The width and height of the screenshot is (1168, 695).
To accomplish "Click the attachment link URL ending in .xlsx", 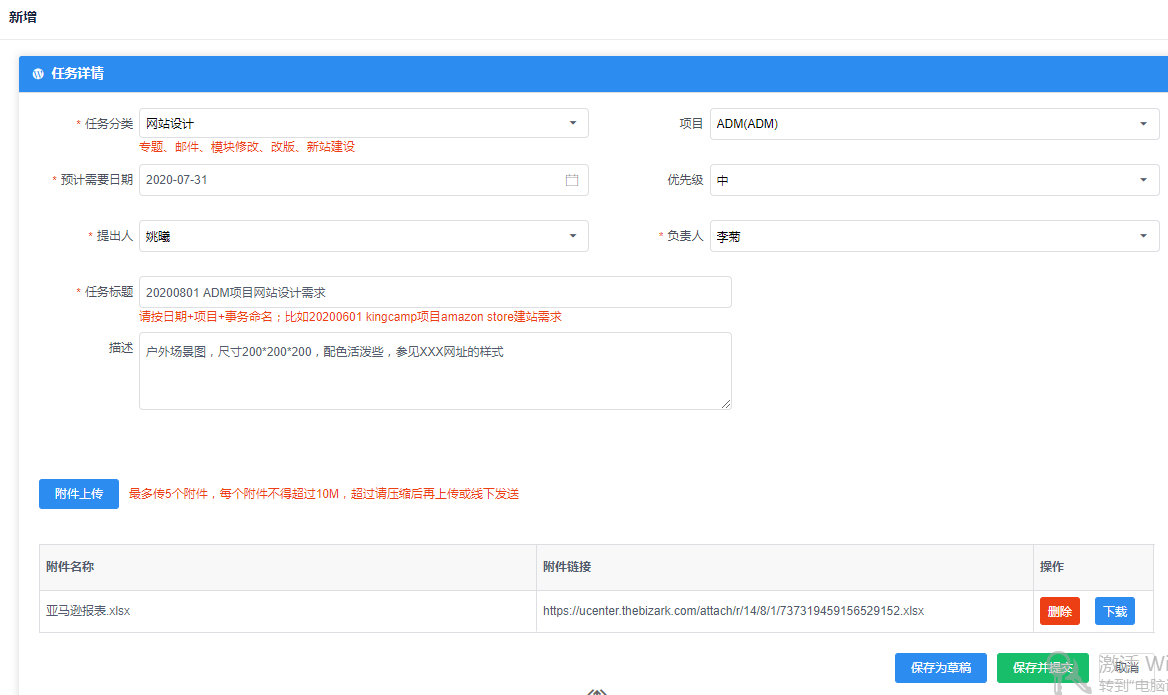I will [x=733, y=611].
